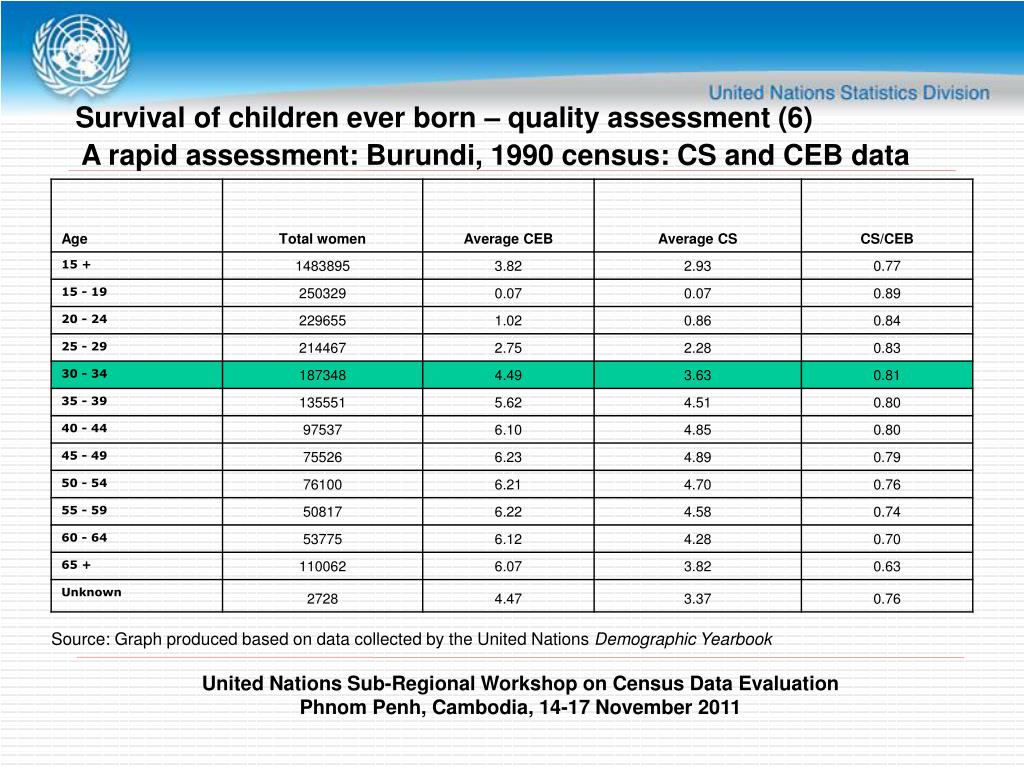Screen dimensions: 1024x768
Task: Click average CS value 2.28
Action: tap(697, 349)
